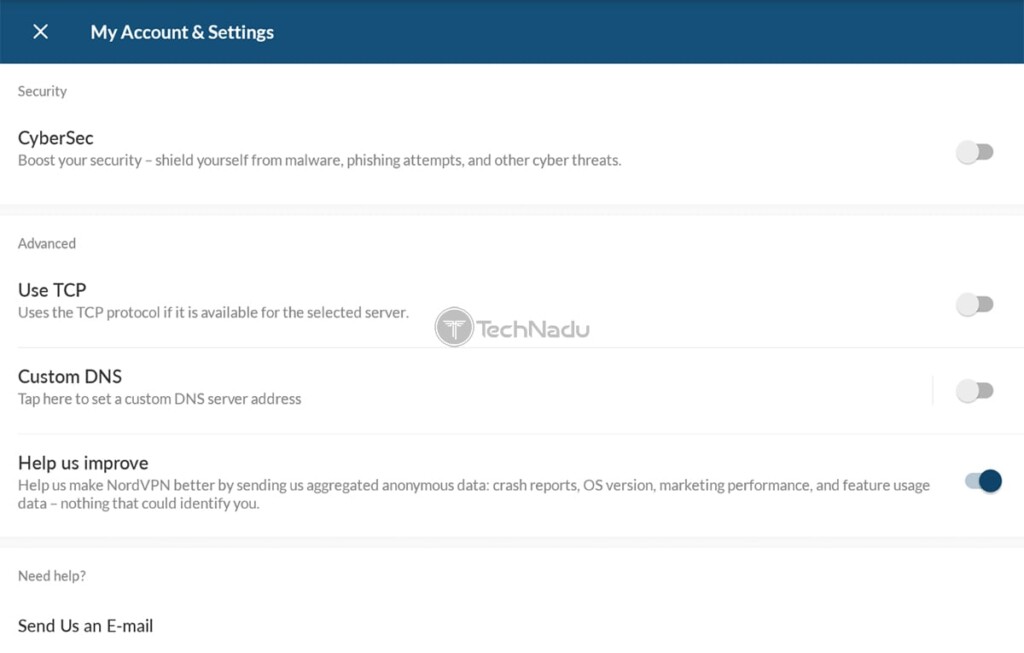The width and height of the screenshot is (1024, 653).
Task: Select the CyberSec setting label
Action: coord(56,138)
